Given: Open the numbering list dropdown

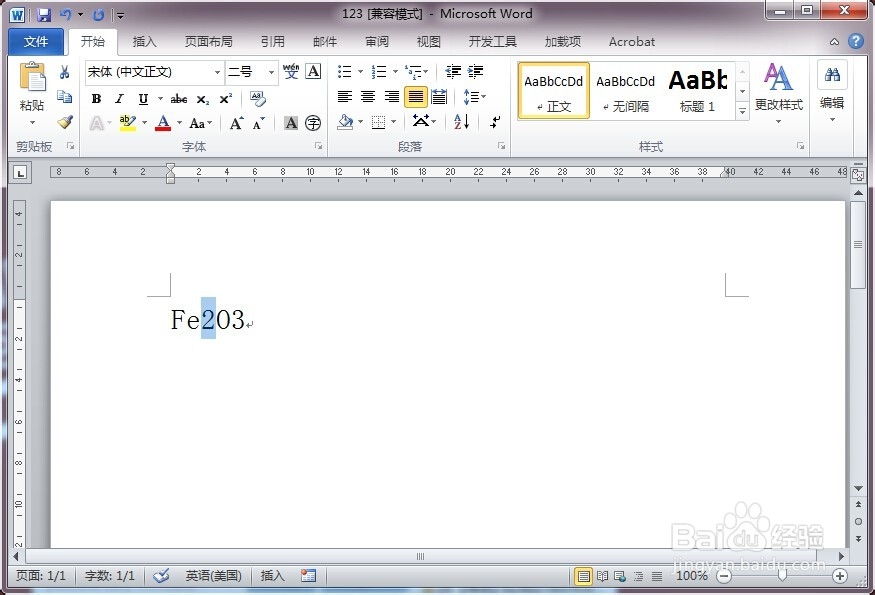Looking at the screenshot, I should click(x=395, y=71).
